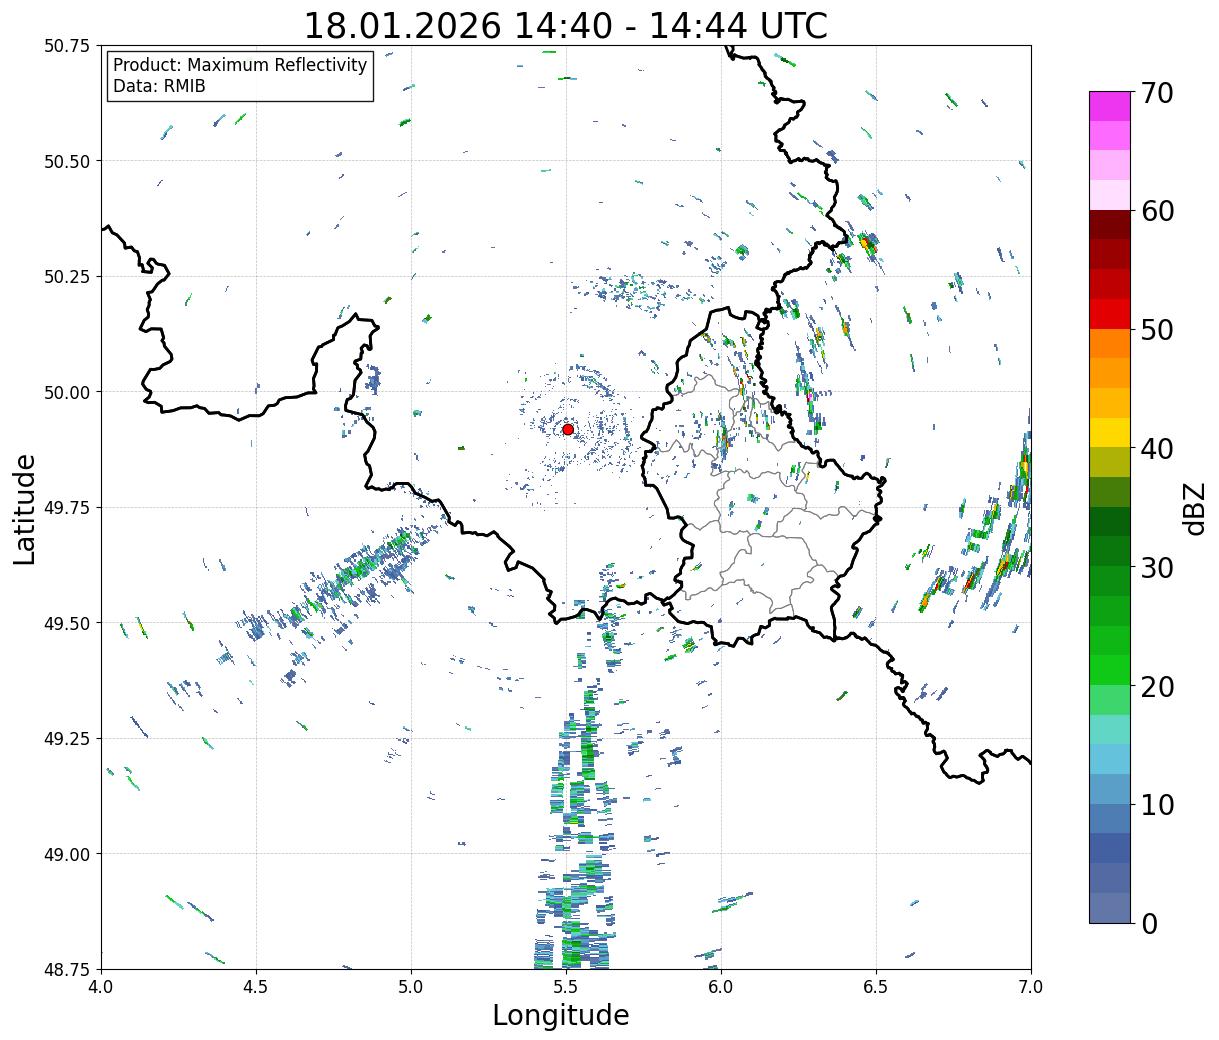This screenshot has width=1219, height=1040.
Task: Click the latitude tick label 49.75
Action: pyautogui.click(x=67, y=508)
